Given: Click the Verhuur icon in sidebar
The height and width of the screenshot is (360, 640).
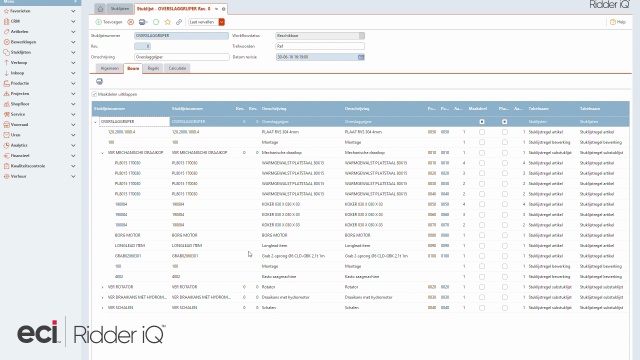Looking at the screenshot, I should click(6, 176).
